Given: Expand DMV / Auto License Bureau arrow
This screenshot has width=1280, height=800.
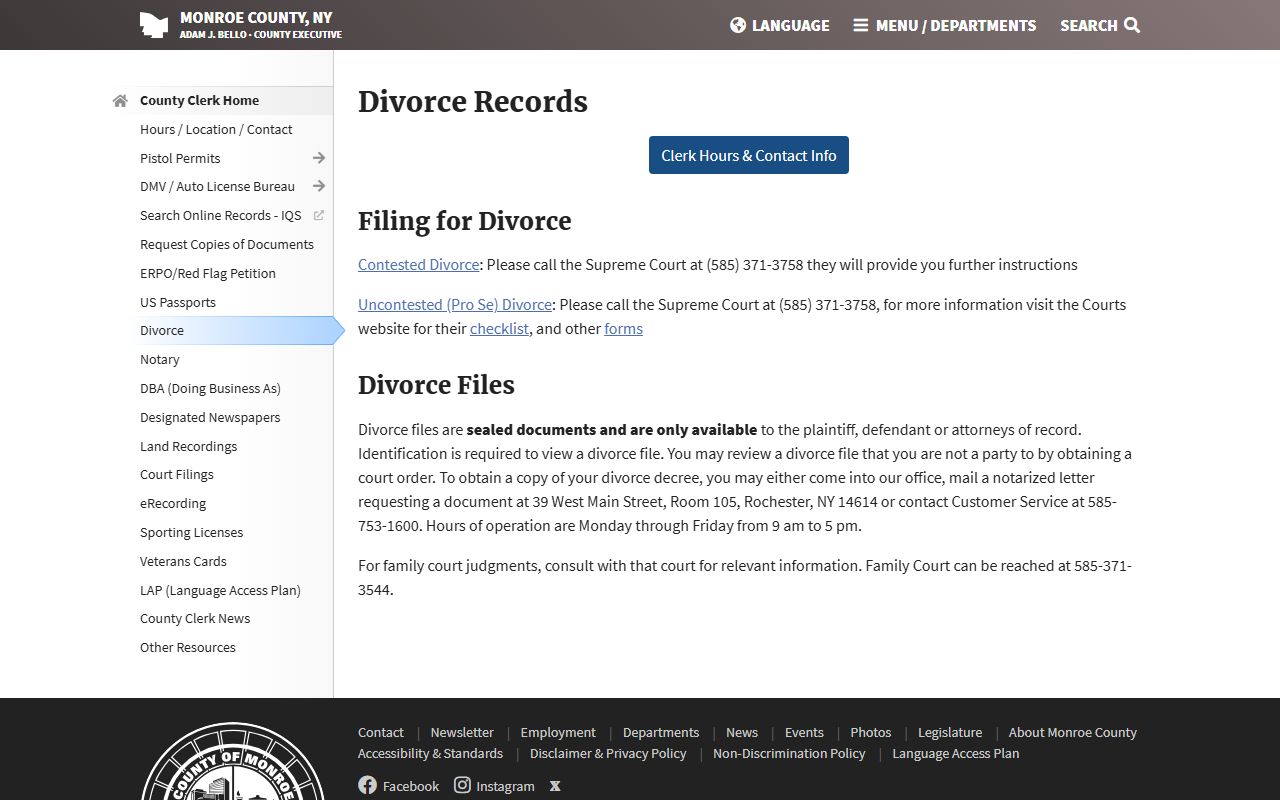Looking at the screenshot, I should 319,186.
